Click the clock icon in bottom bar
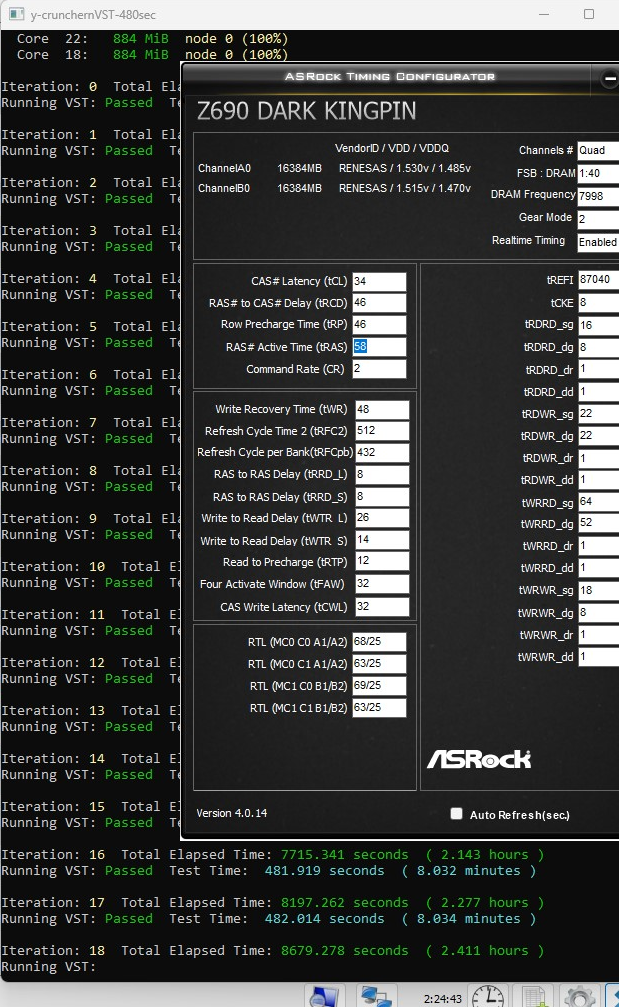Image resolution: width=619 pixels, height=1007 pixels. pos(488,996)
